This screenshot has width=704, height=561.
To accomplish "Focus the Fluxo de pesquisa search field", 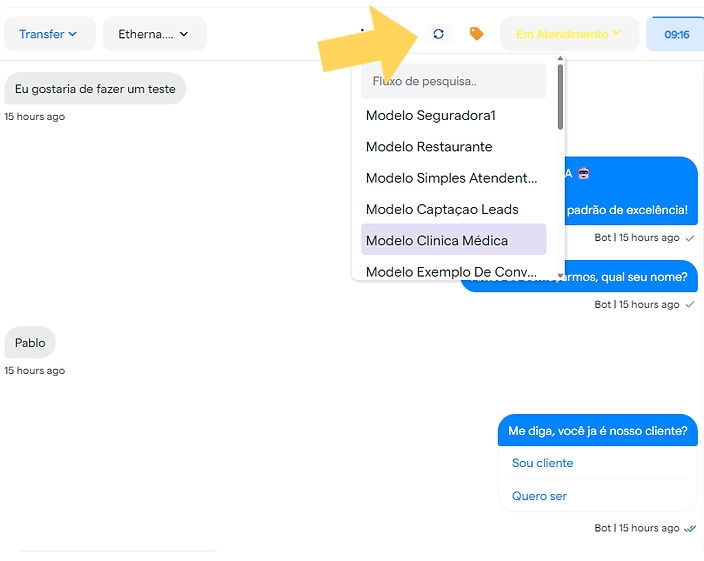I will [453, 81].
